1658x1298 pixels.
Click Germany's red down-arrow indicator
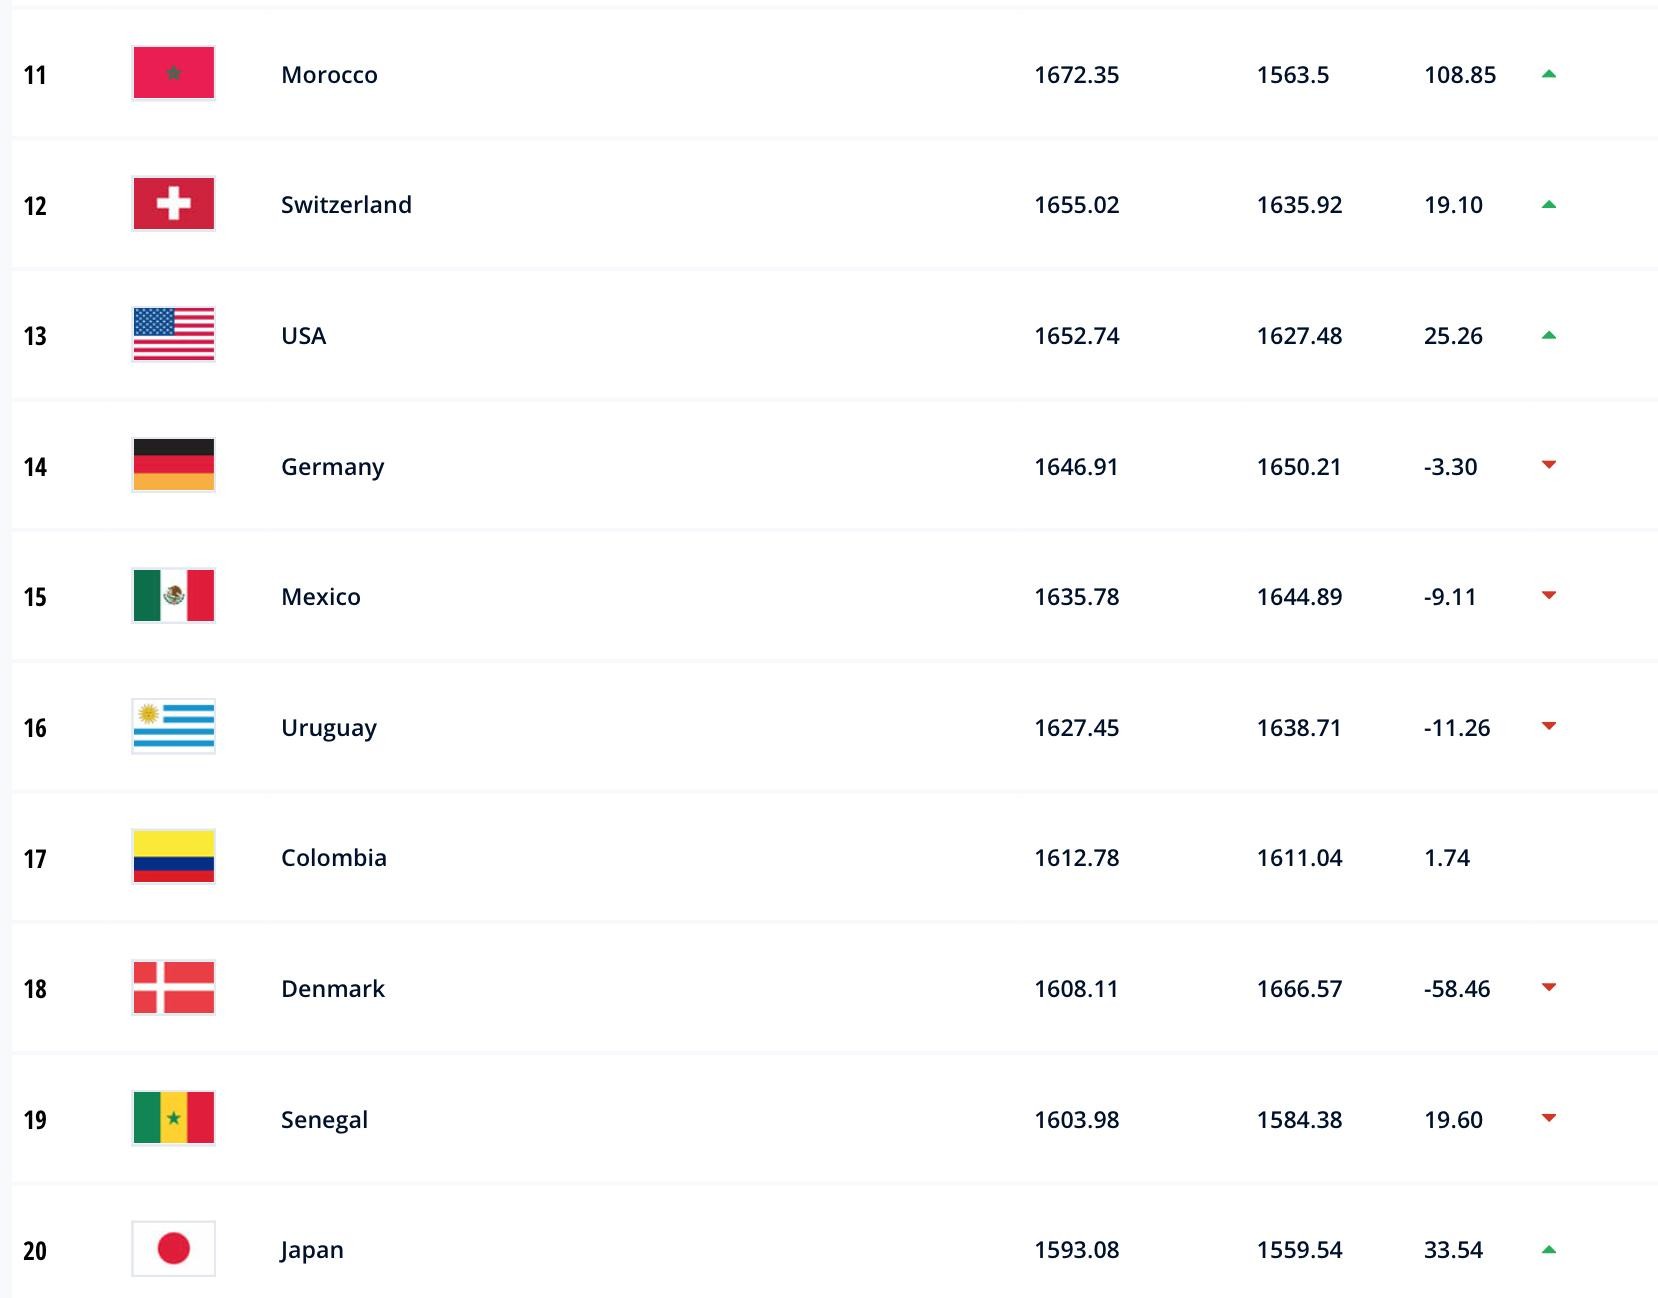pyautogui.click(x=1549, y=465)
